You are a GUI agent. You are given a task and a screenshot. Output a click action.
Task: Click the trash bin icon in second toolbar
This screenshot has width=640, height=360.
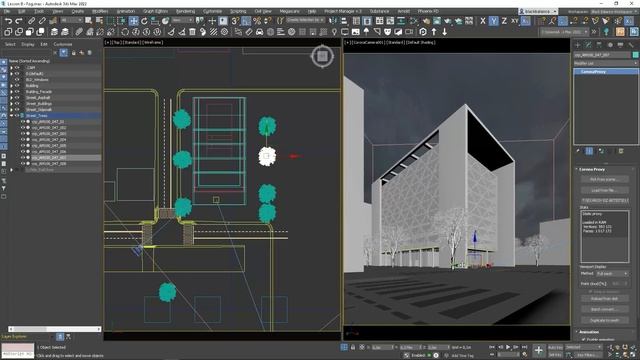[x=192, y=31]
